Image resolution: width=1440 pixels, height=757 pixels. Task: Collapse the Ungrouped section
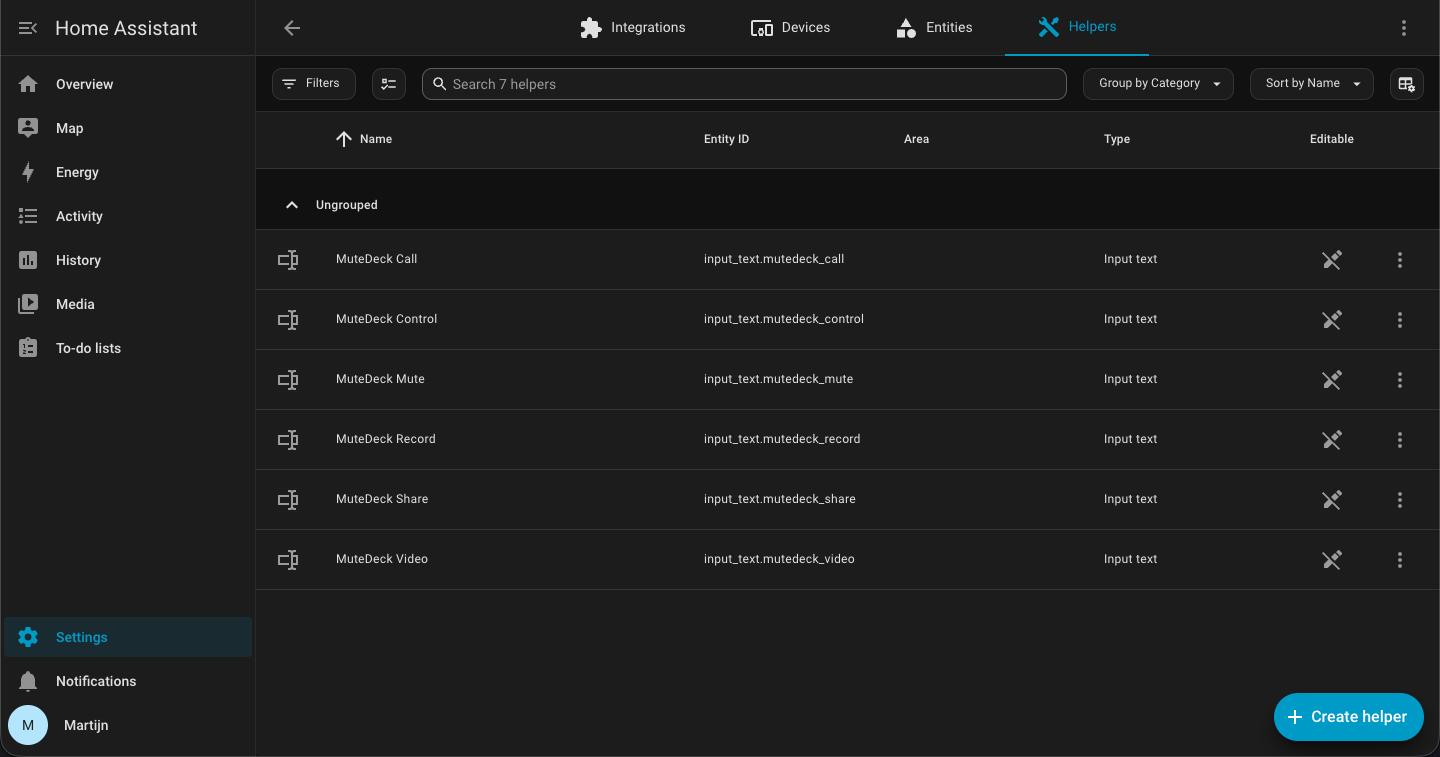point(292,205)
